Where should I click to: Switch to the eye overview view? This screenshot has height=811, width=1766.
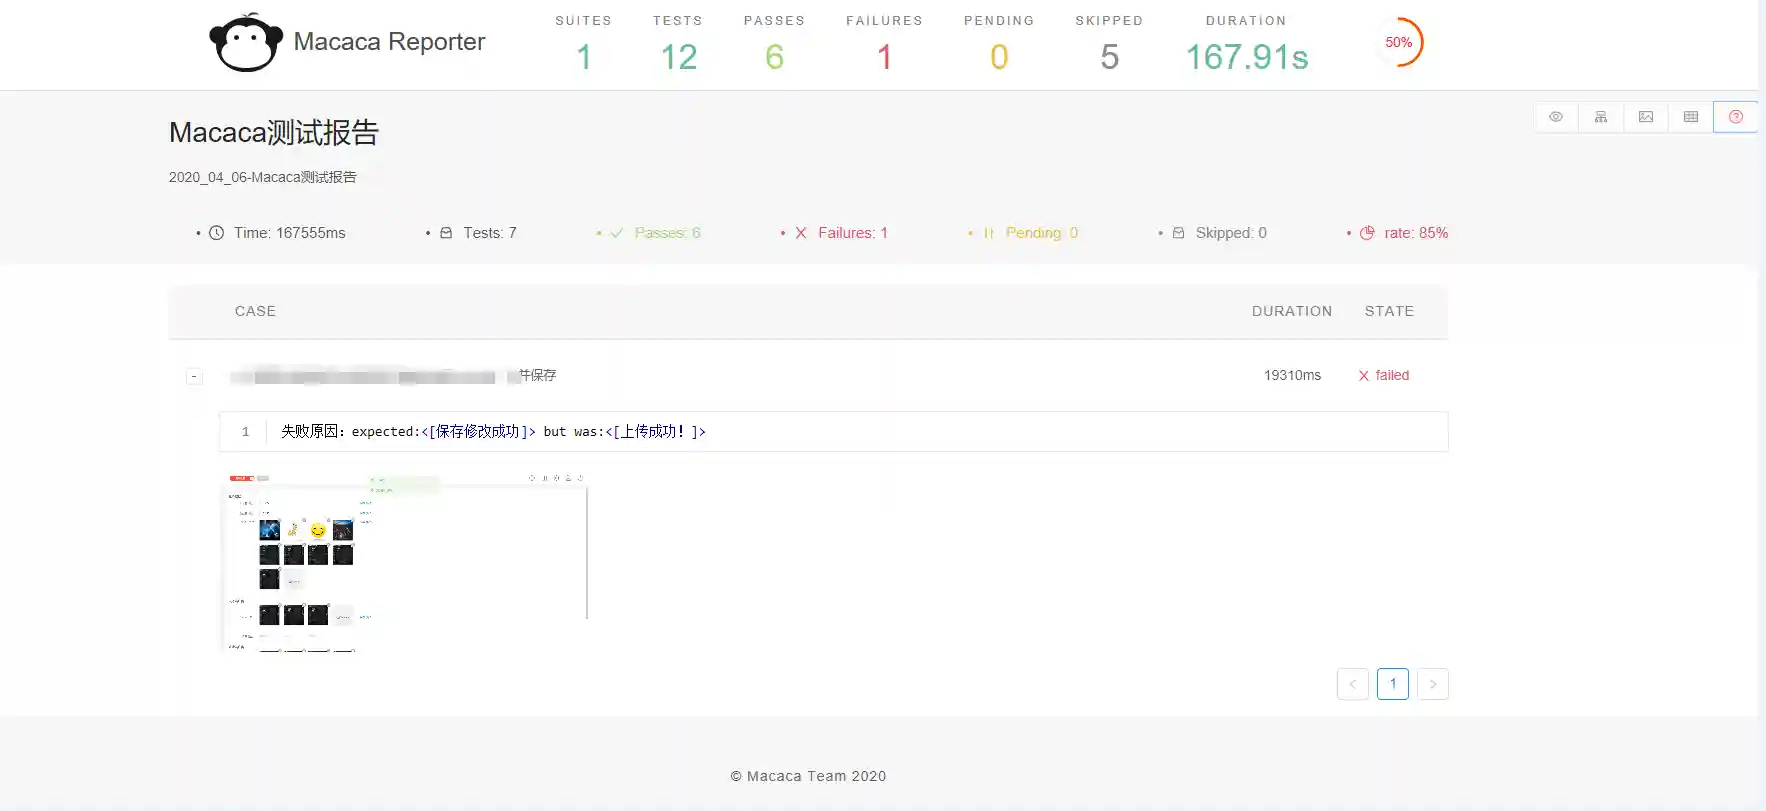(x=1556, y=117)
